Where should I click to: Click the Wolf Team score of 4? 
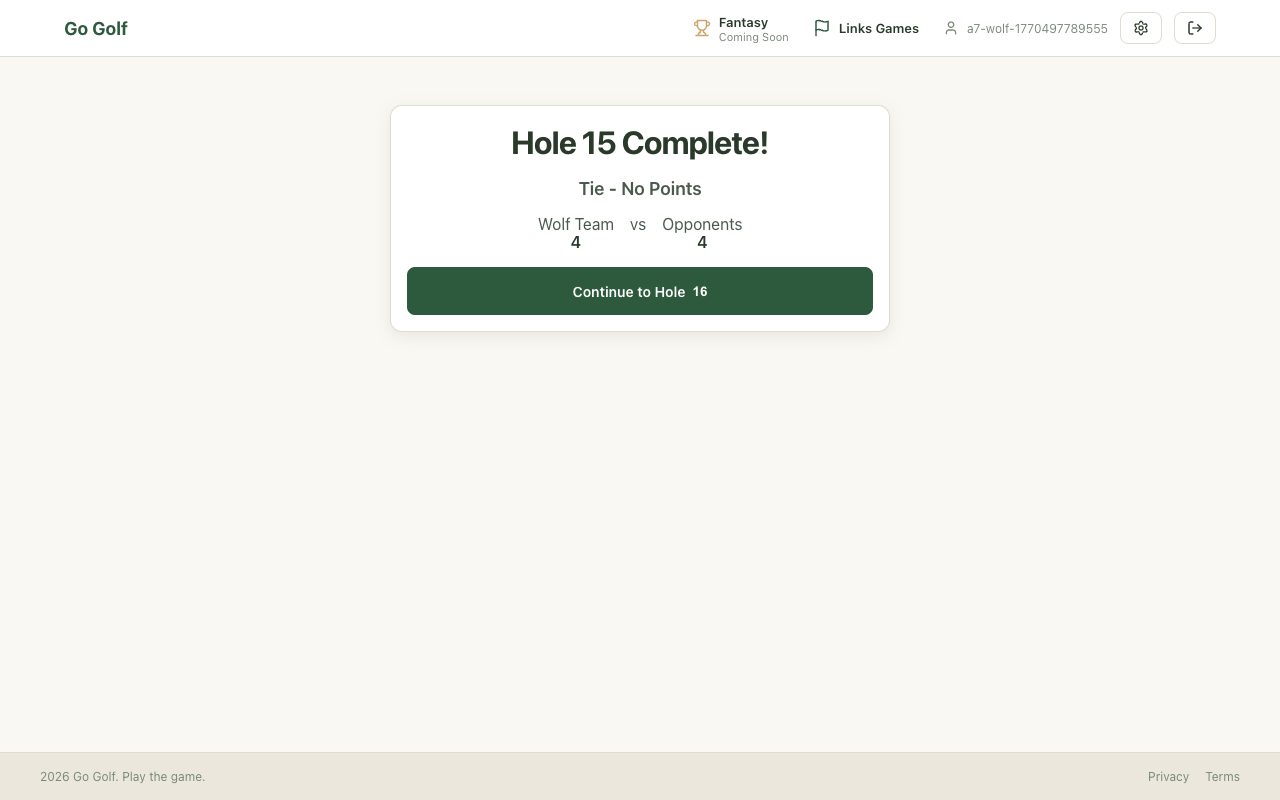click(x=576, y=243)
